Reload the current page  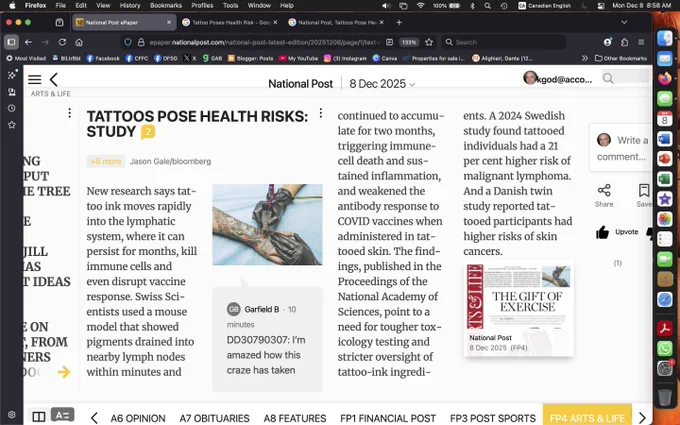tap(62, 42)
